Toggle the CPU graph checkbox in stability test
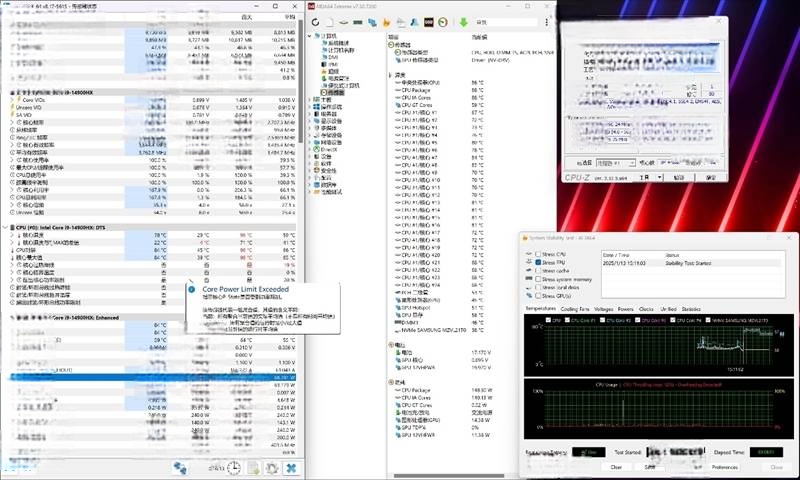 pos(548,320)
